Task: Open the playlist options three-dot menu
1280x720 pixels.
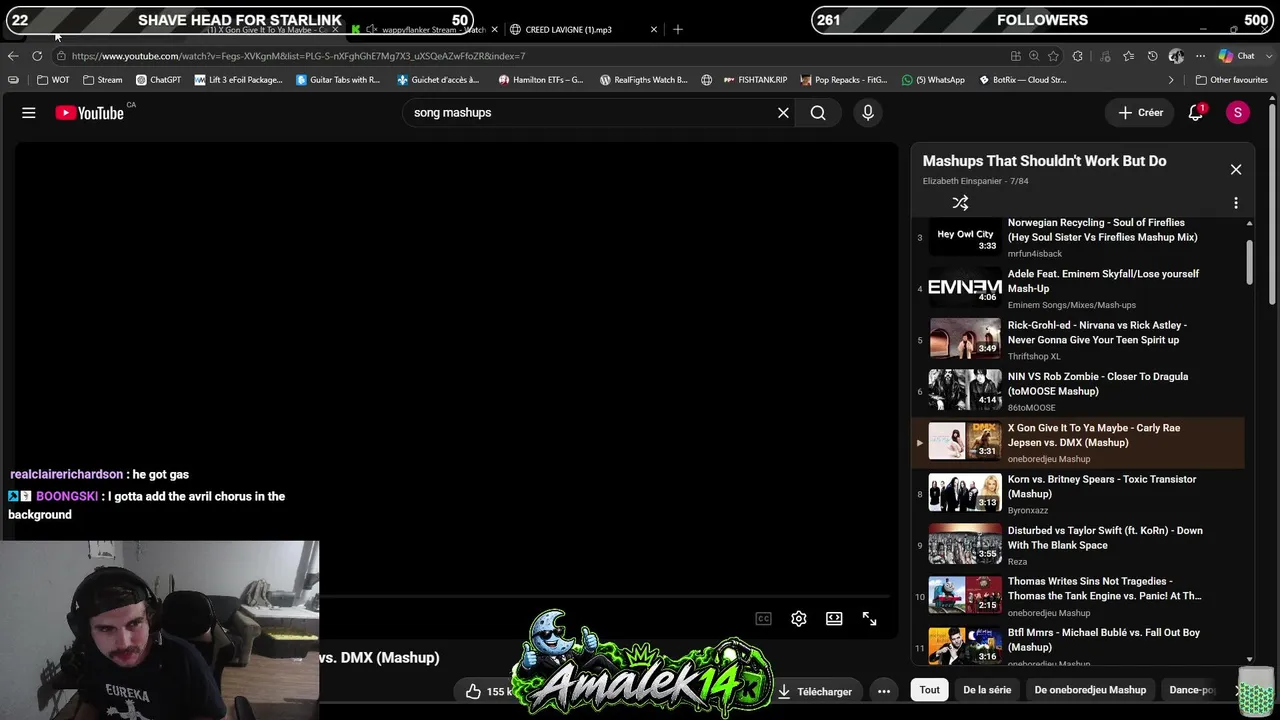Action: (x=1236, y=203)
